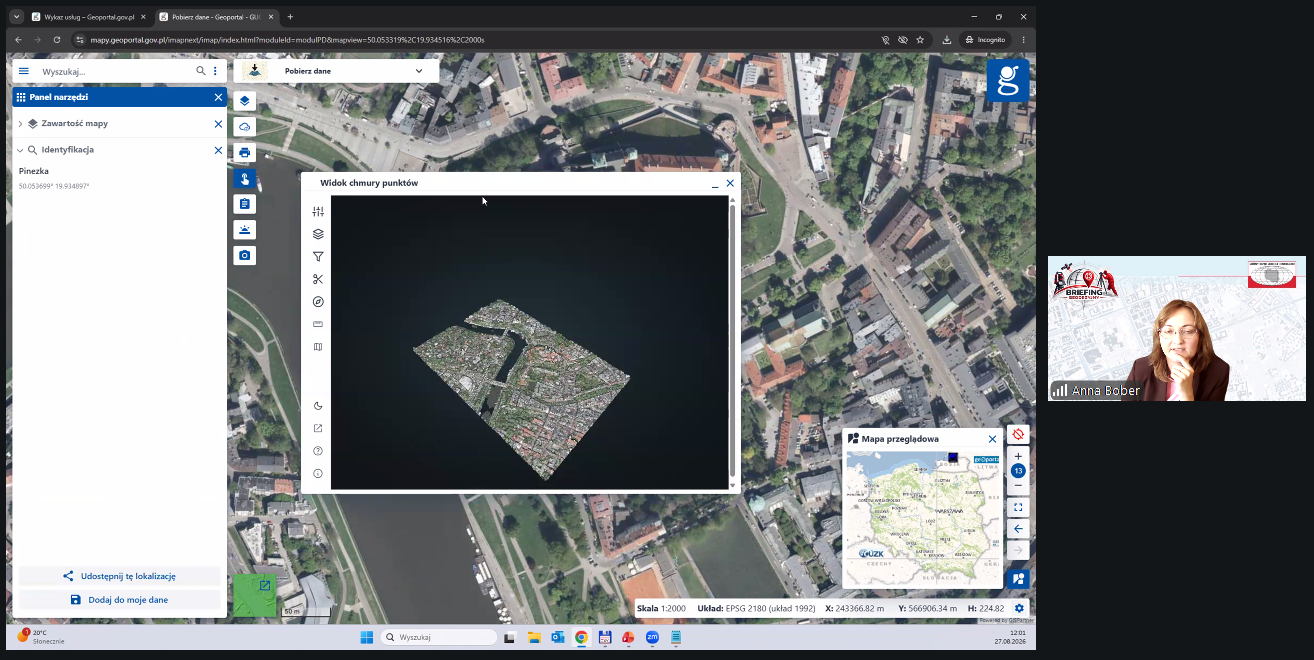Open the print tool in the map toolbar

245,152
